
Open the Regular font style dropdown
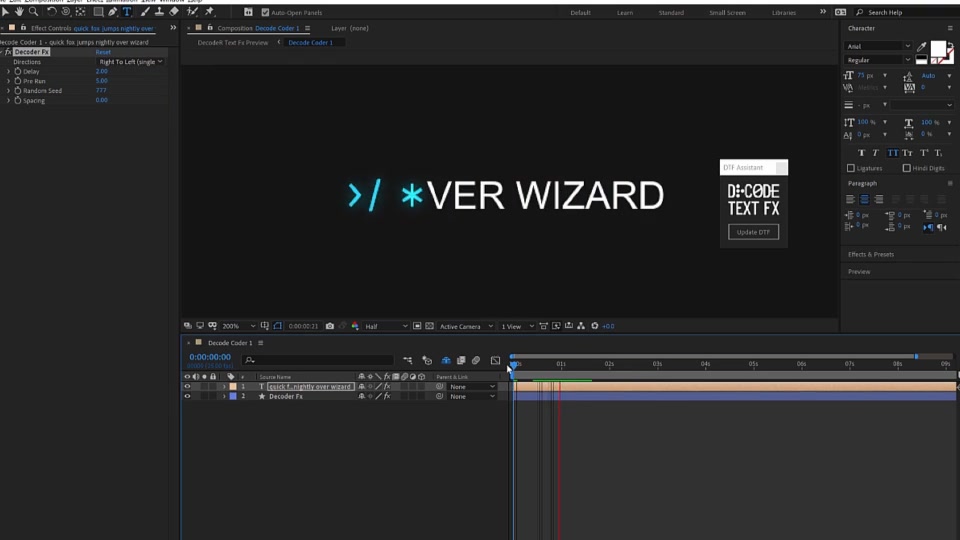click(878, 60)
